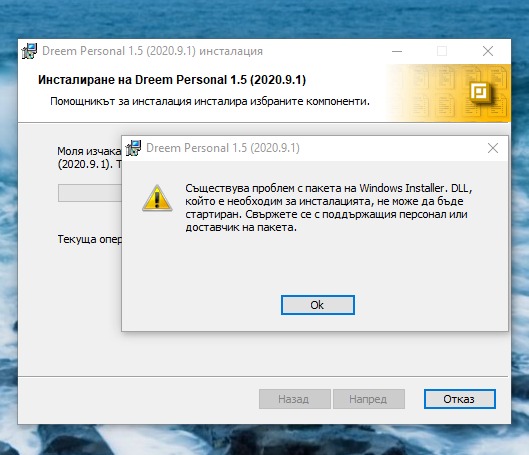Click the heading Инсталиране на Dreem Personal 1.5

point(172,80)
